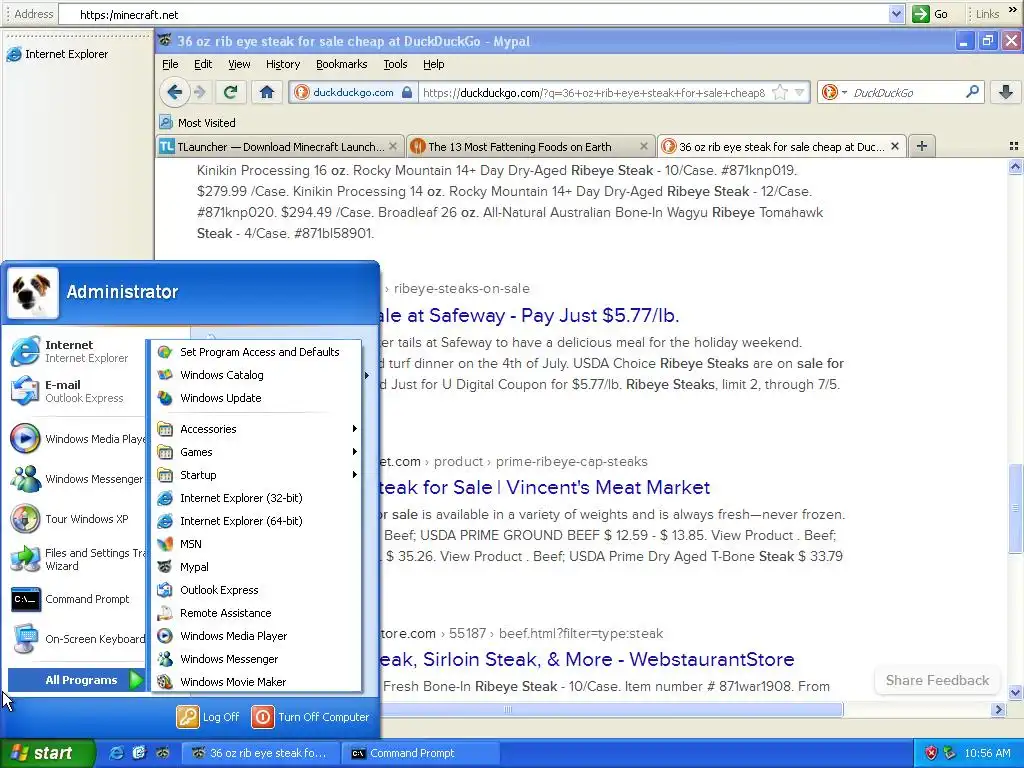The width and height of the screenshot is (1024, 768).
Task: Open the All Programs menu
Action: pos(76,680)
